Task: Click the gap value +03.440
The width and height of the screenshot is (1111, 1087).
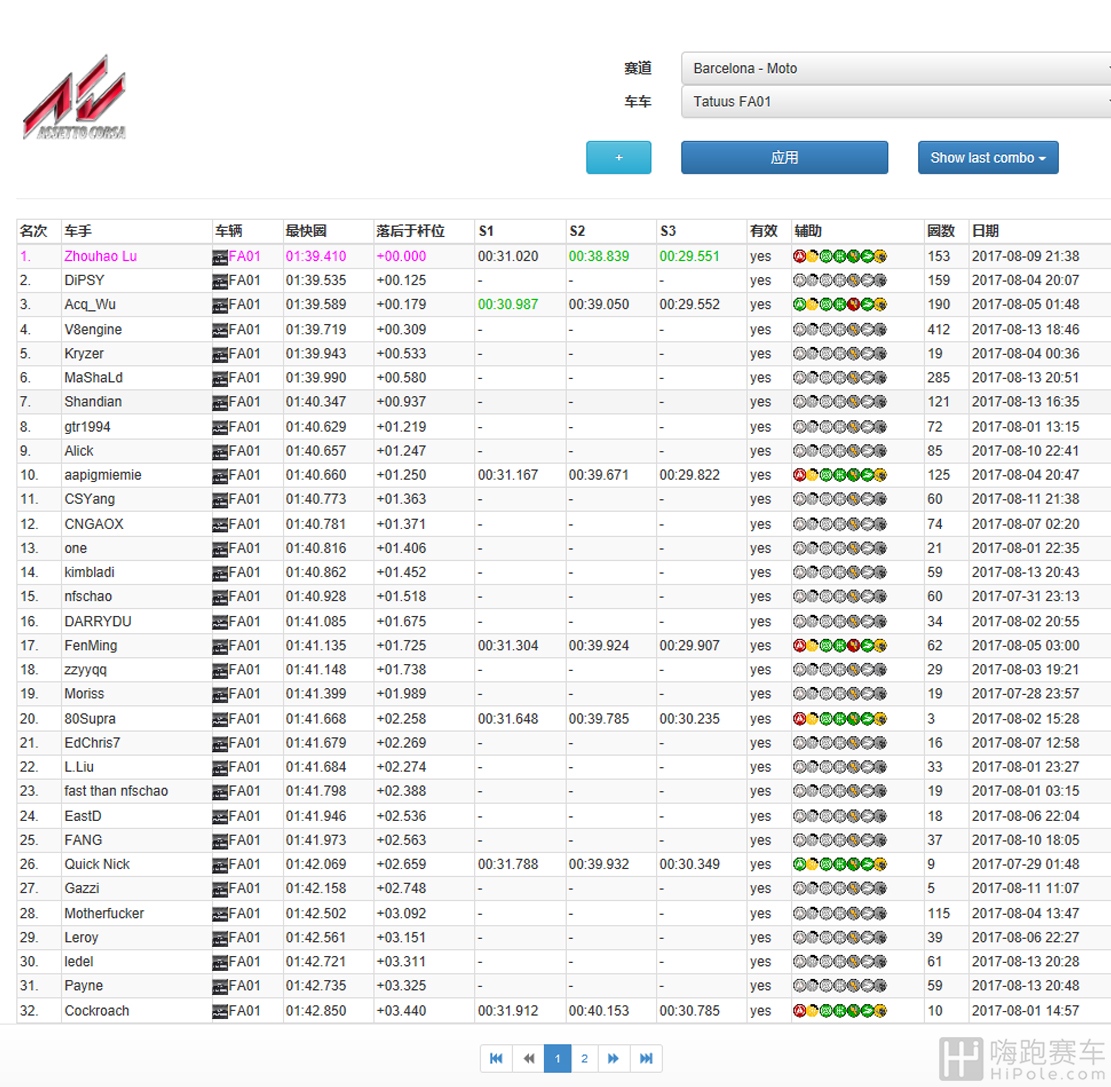Action: pos(401,1011)
